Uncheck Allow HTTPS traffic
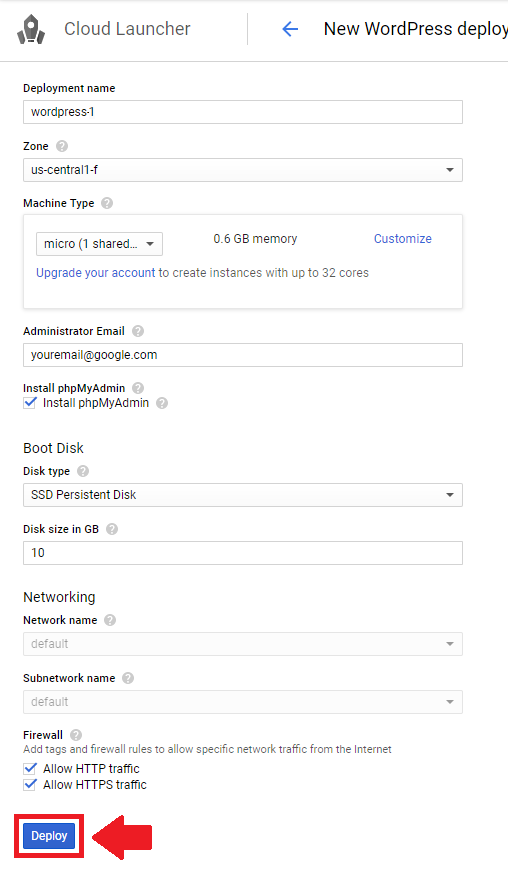This screenshot has height=877, width=508. click(x=30, y=785)
